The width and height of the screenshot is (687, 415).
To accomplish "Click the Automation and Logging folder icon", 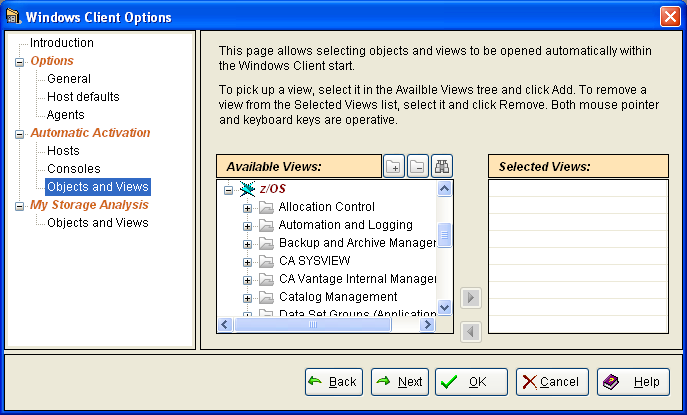I will coord(266,225).
